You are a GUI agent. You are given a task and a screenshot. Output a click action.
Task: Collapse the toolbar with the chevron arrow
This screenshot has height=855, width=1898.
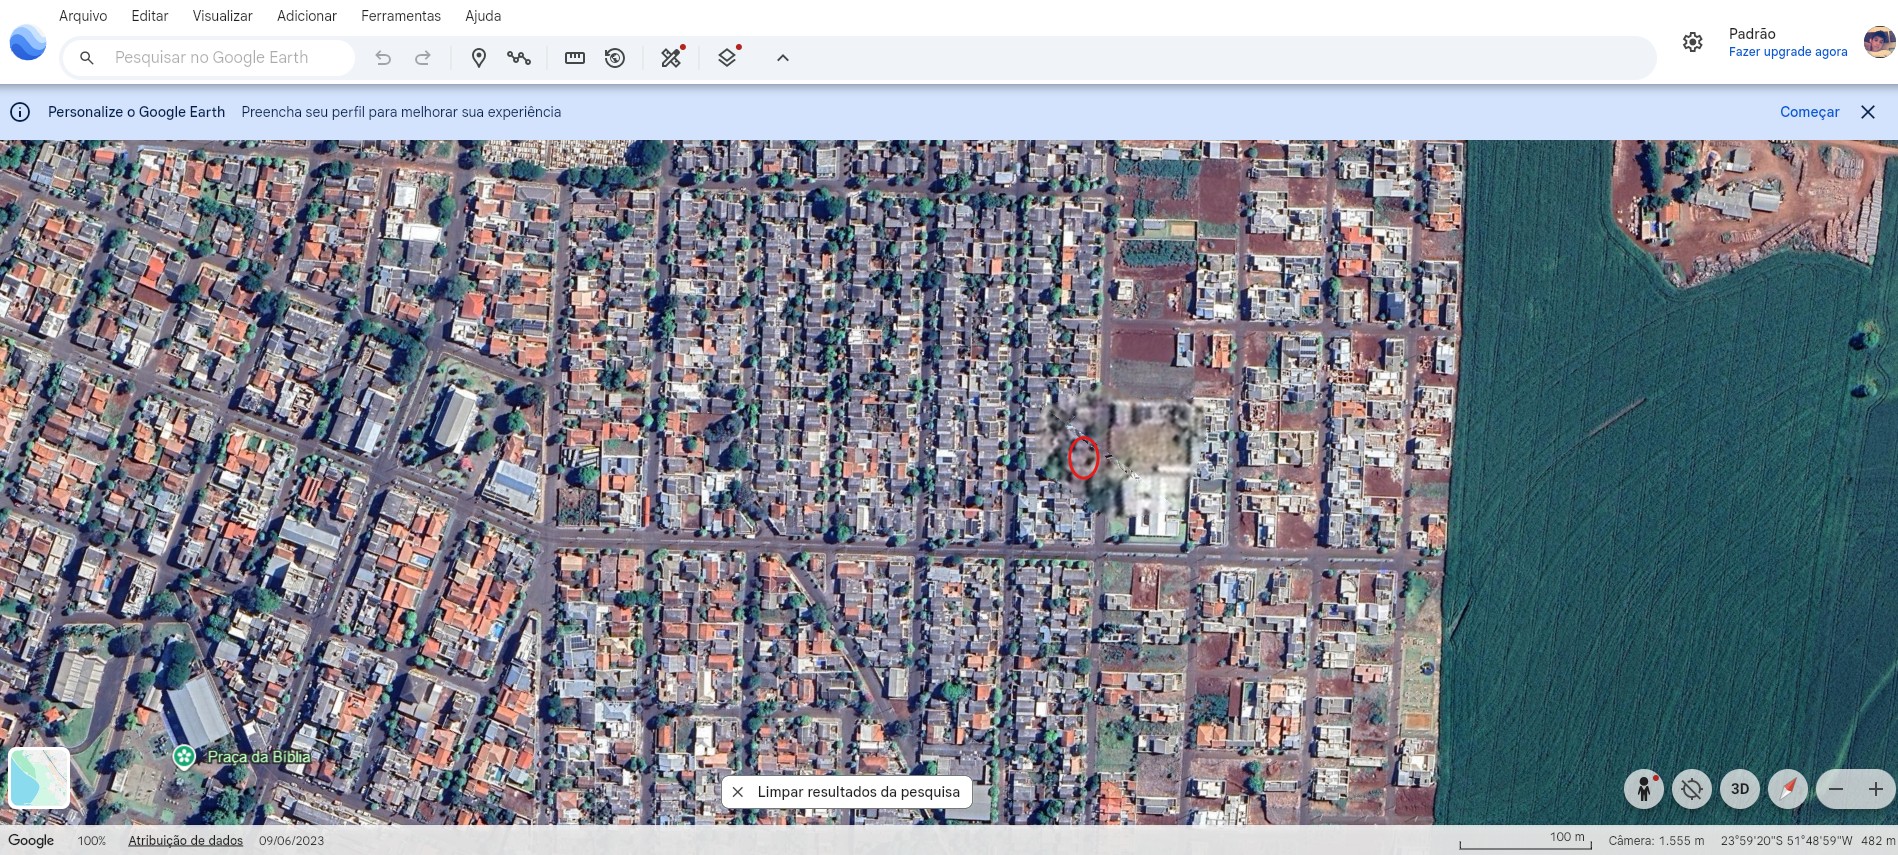(783, 58)
